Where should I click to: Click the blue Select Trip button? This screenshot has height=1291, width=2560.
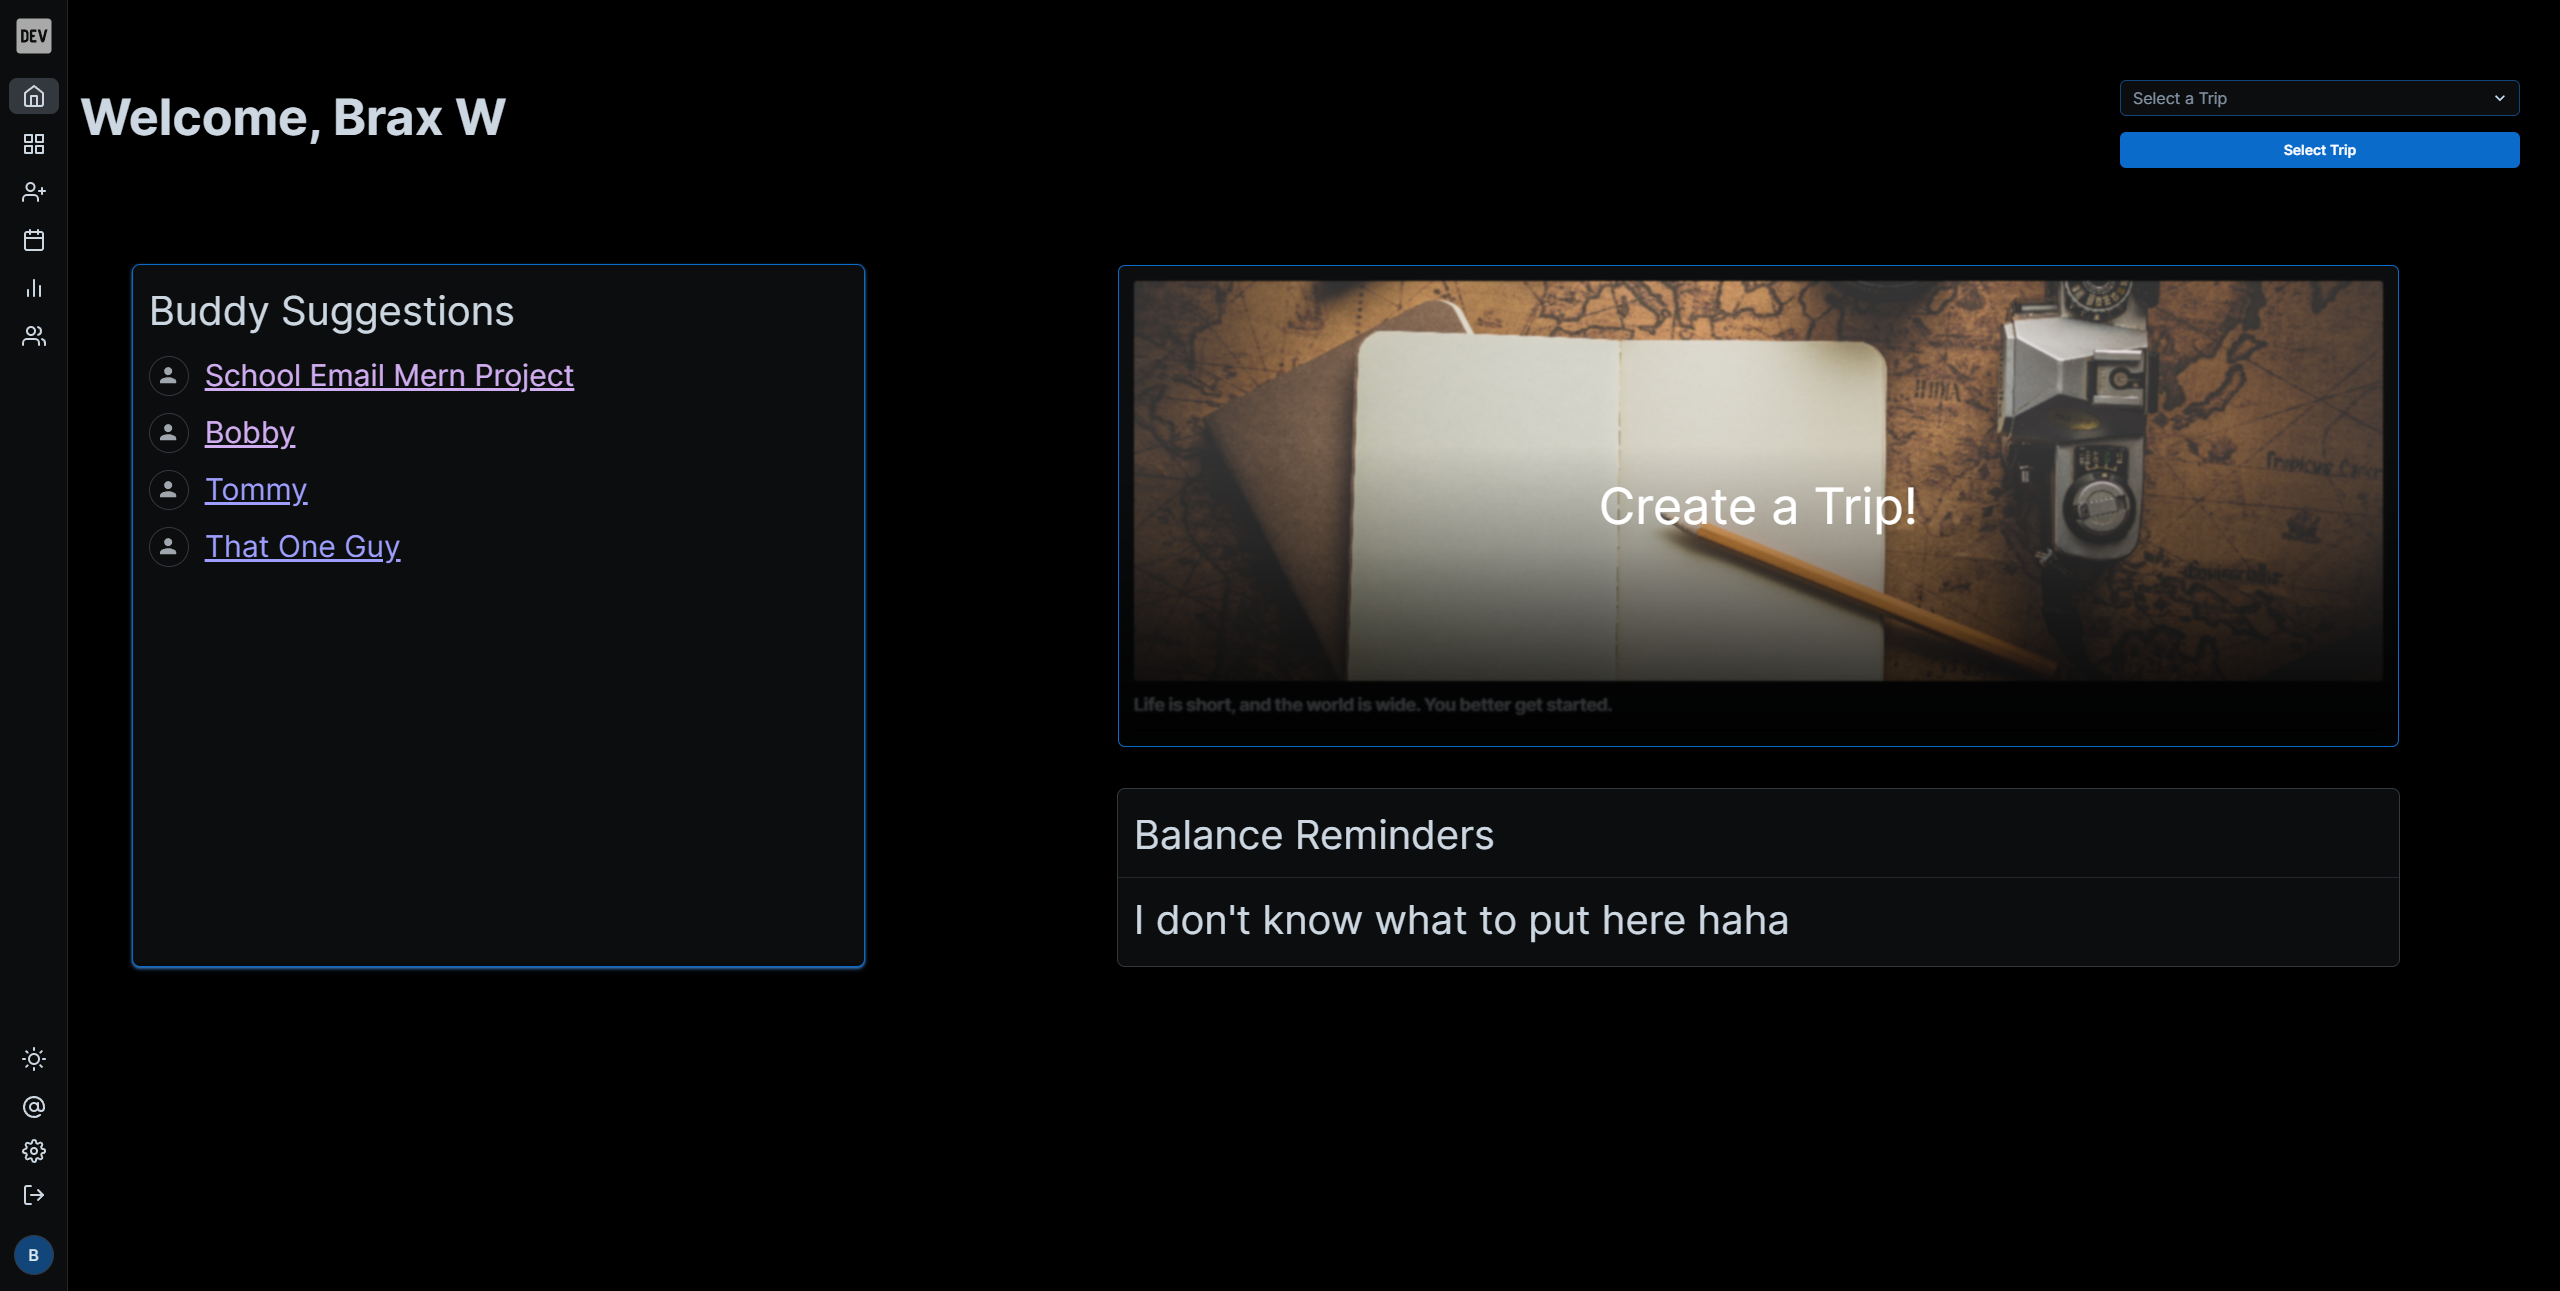2319,150
